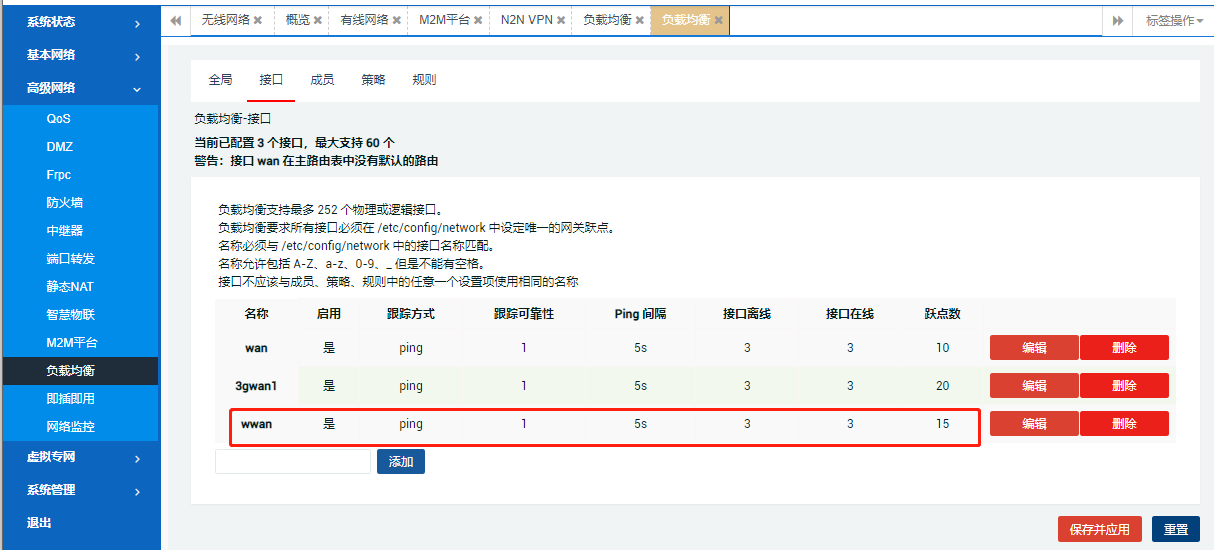Close the N2N VPN tab via x icon

561,20
